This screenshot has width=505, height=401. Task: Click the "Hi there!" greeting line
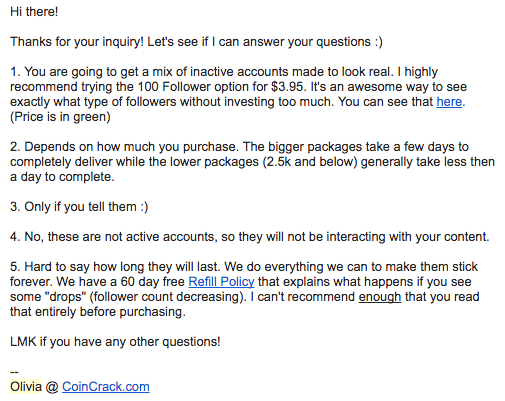[34, 12]
